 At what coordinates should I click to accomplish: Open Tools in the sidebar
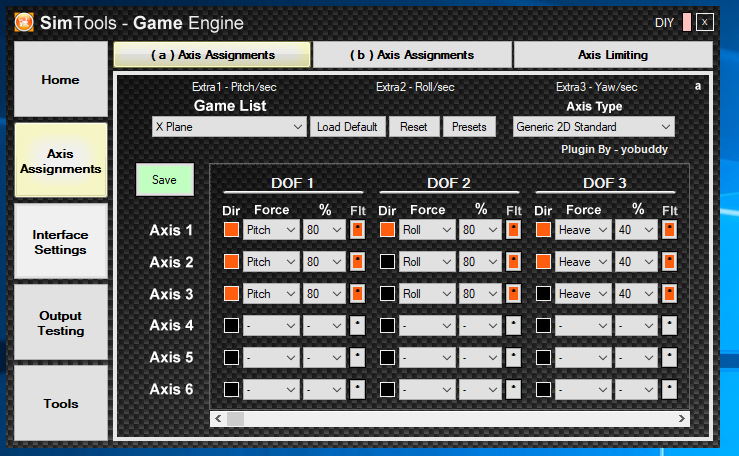[x=61, y=403]
